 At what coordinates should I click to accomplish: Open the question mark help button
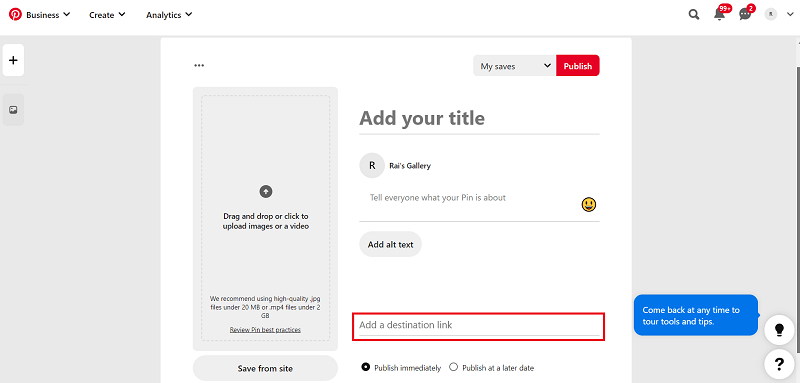tap(779, 364)
